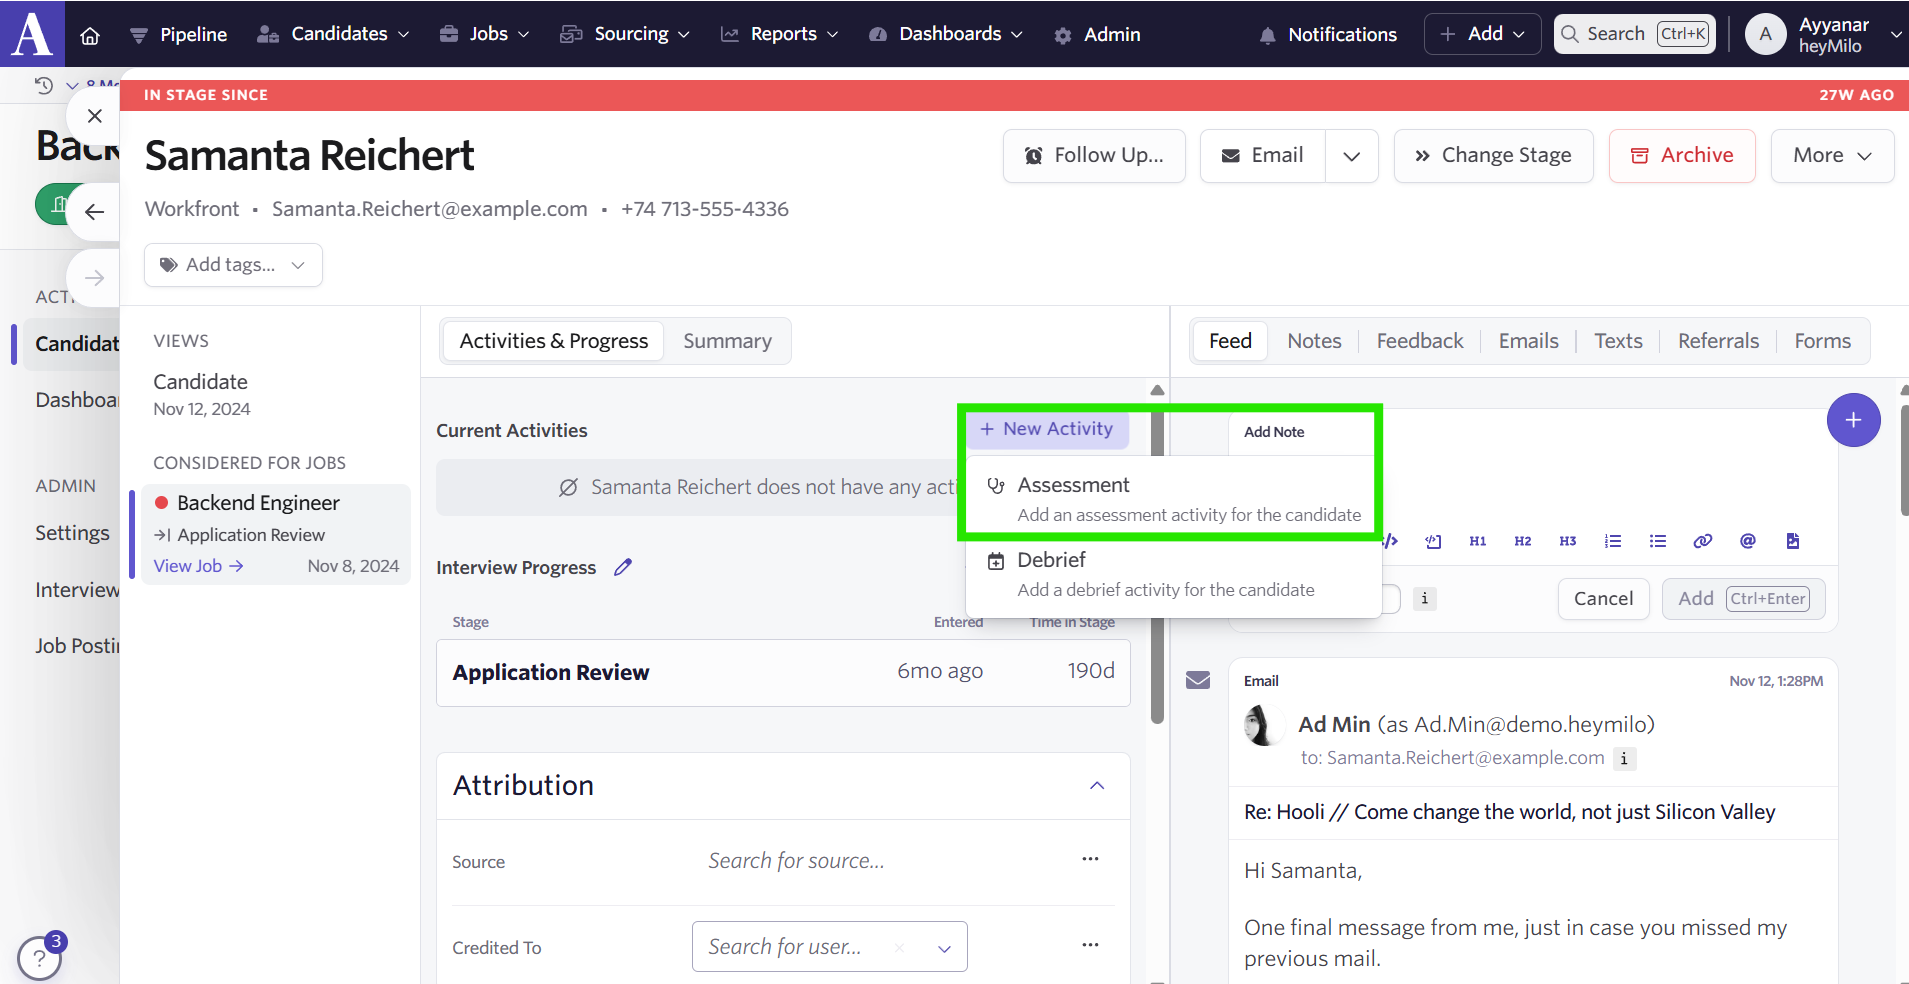Click the purple plus button in feed
The height and width of the screenshot is (984, 1909).
pos(1853,420)
